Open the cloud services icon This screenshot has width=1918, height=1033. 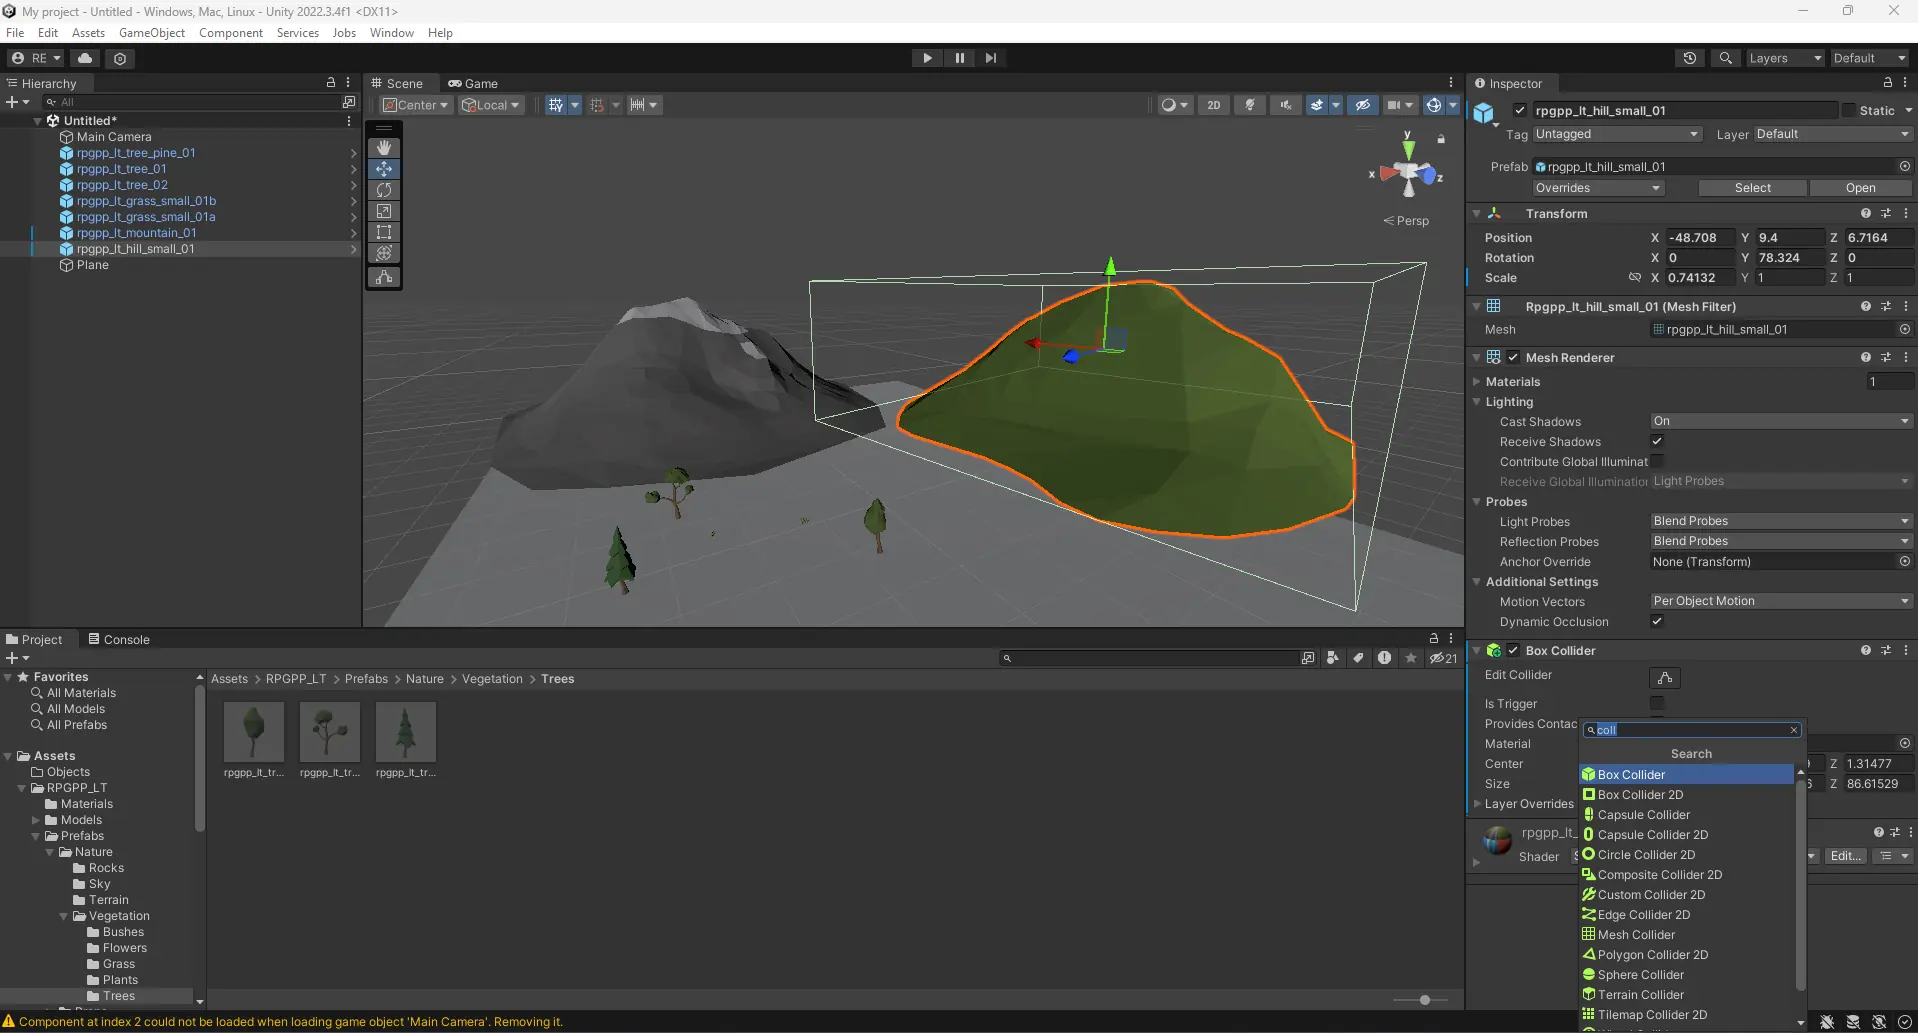[85, 58]
